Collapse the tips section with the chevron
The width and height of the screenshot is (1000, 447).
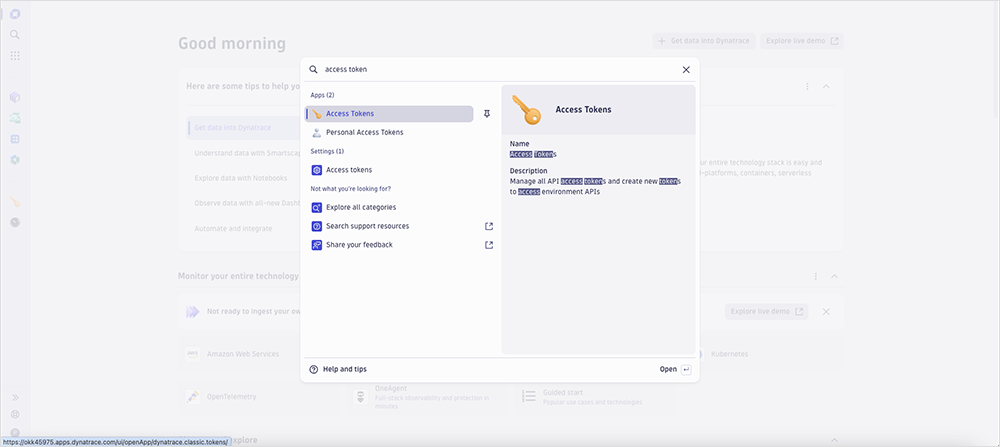point(826,86)
